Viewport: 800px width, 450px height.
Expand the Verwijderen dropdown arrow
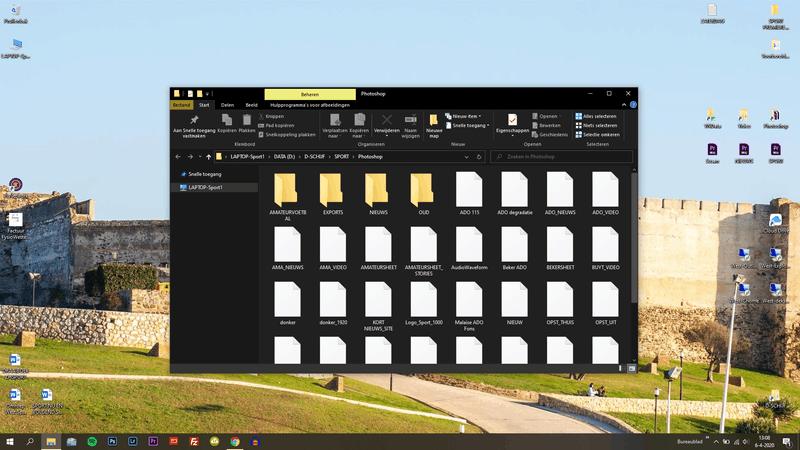[x=387, y=134]
